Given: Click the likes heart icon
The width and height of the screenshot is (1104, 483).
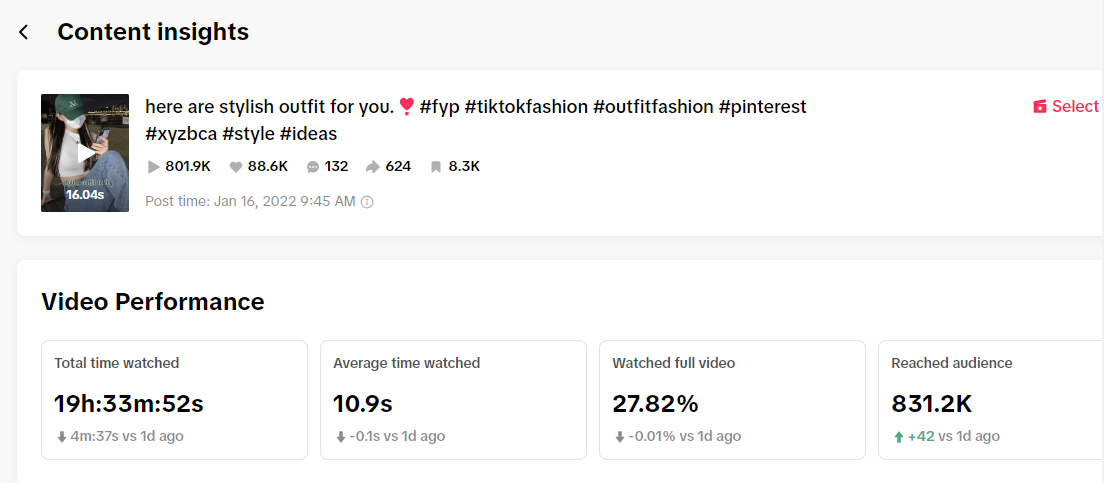Looking at the screenshot, I should pyautogui.click(x=236, y=167).
